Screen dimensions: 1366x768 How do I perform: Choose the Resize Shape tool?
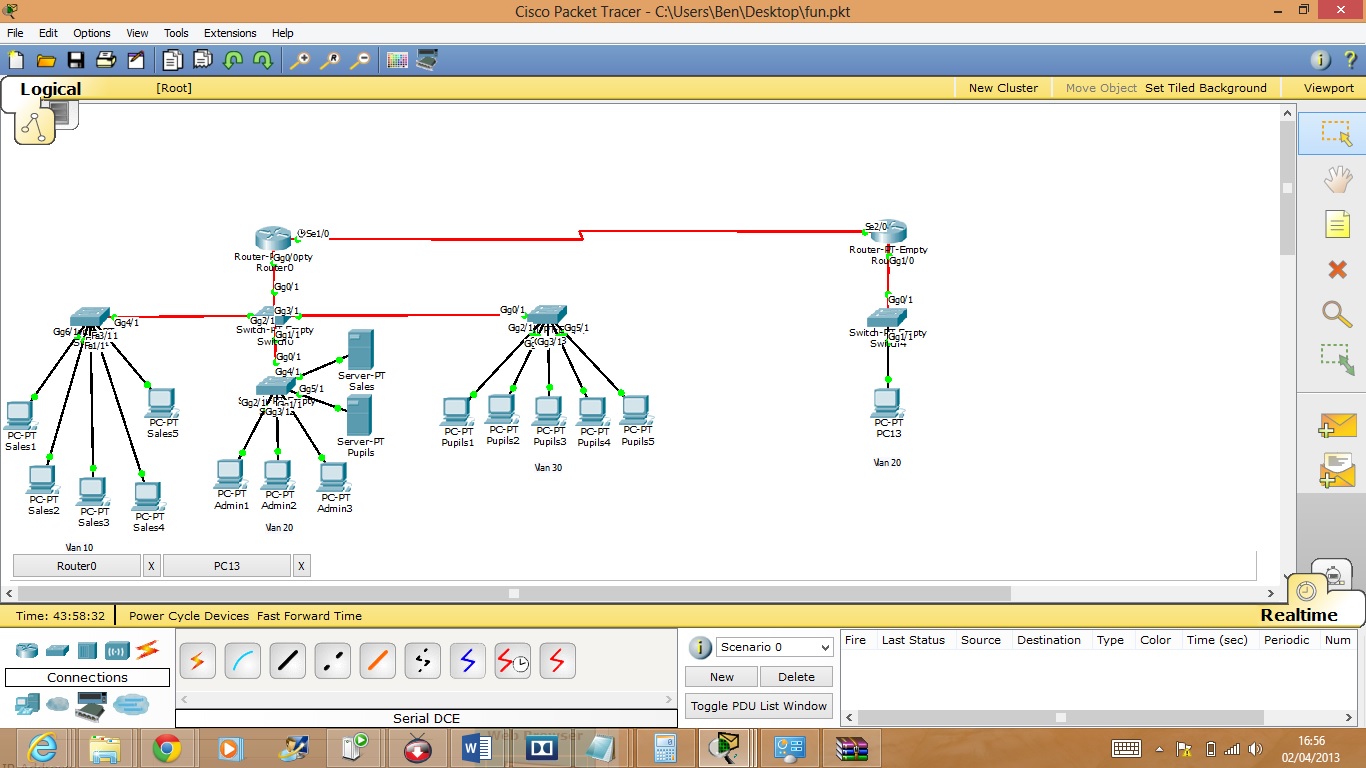pos(1337,360)
